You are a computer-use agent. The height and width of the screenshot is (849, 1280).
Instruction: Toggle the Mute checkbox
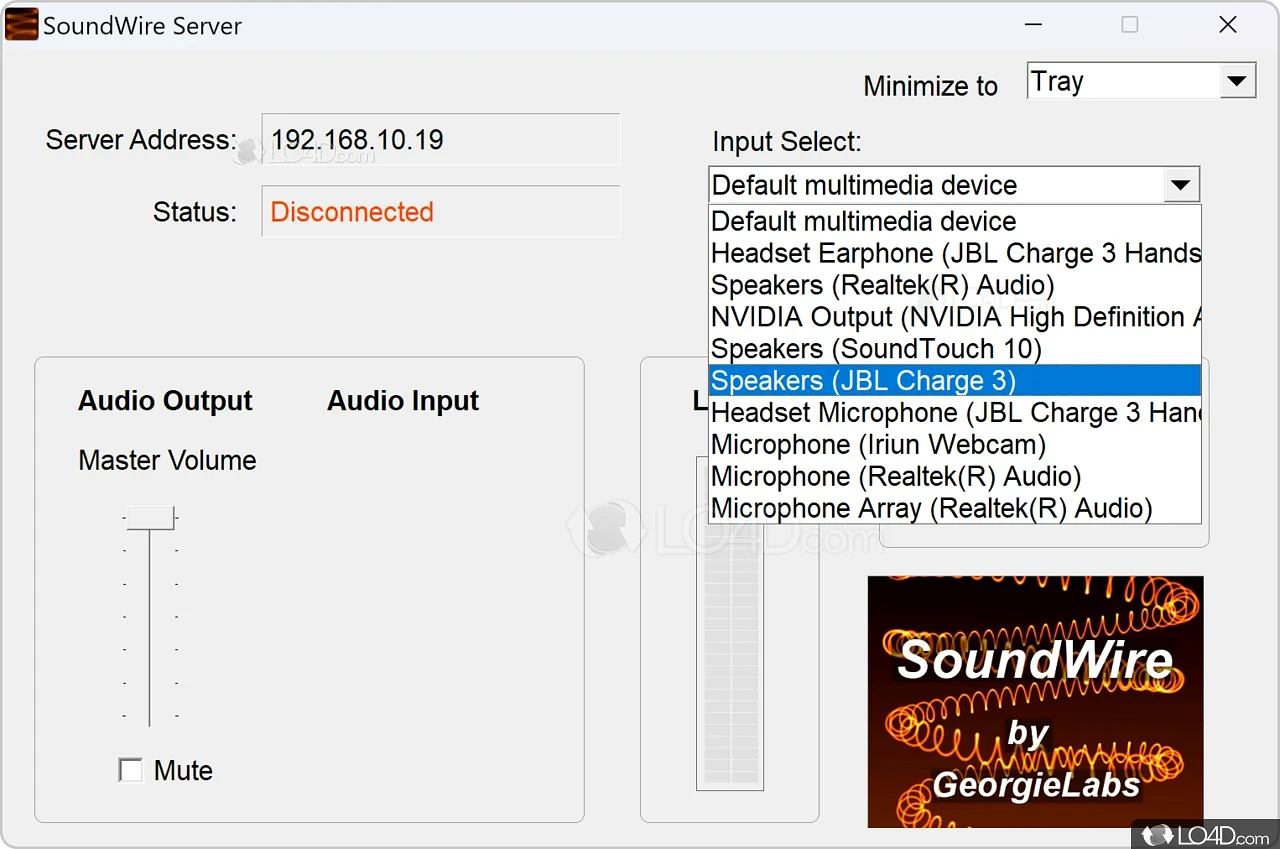pyautogui.click(x=130, y=770)
